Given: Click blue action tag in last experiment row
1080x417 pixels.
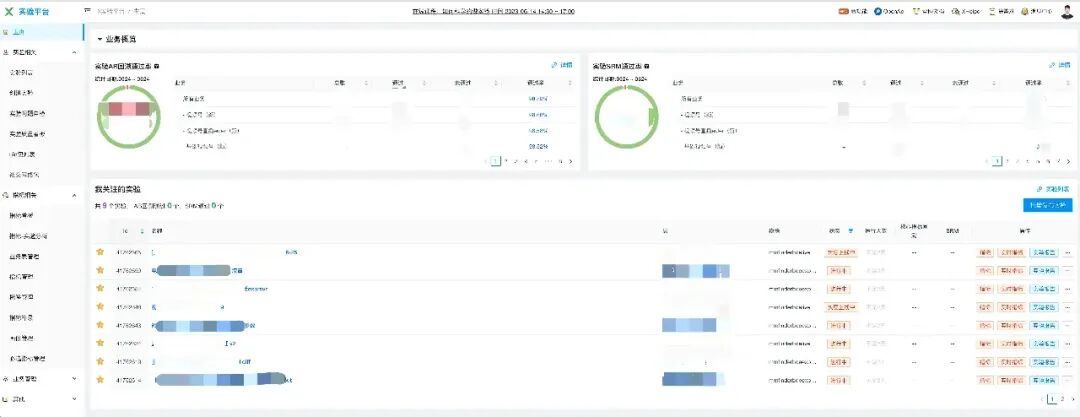Looking at the screenshot, I should (x=1043, y=380).
